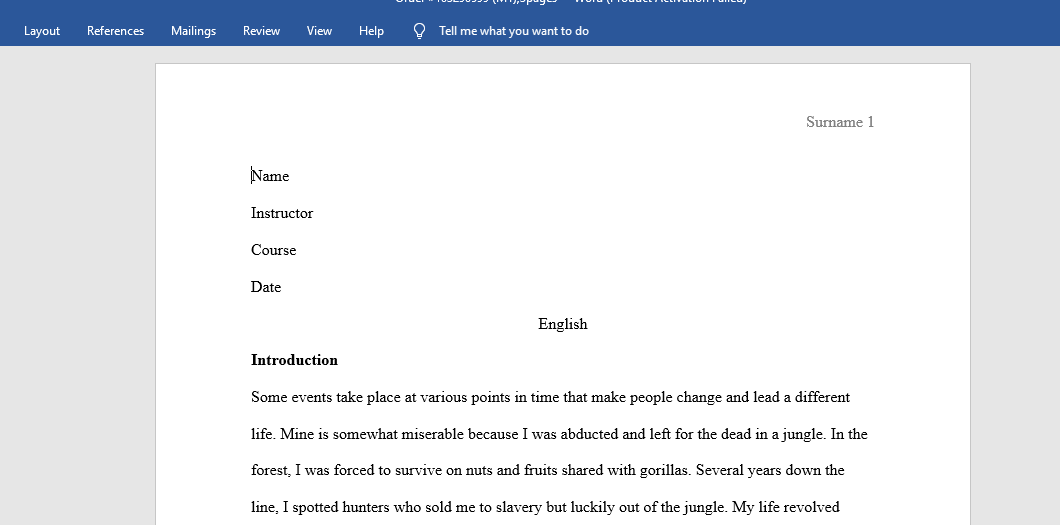Viewport: 1060px width, 525px height.
Task: Switch to the Mailings tab
Action: [193, 31]
